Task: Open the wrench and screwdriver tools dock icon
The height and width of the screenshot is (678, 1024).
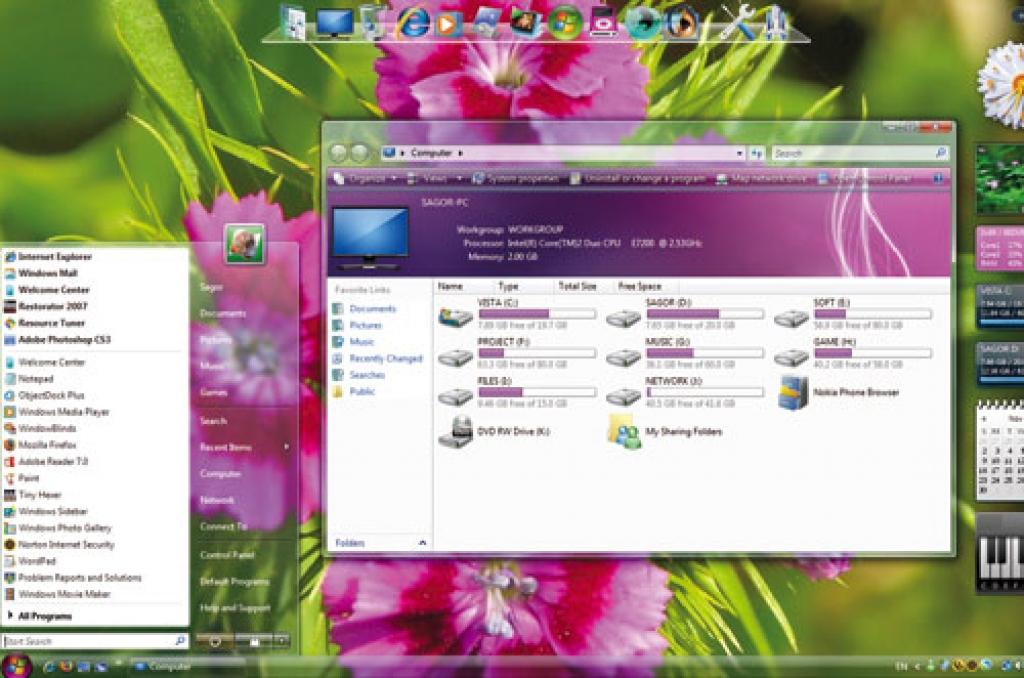Action: (738, 22)
